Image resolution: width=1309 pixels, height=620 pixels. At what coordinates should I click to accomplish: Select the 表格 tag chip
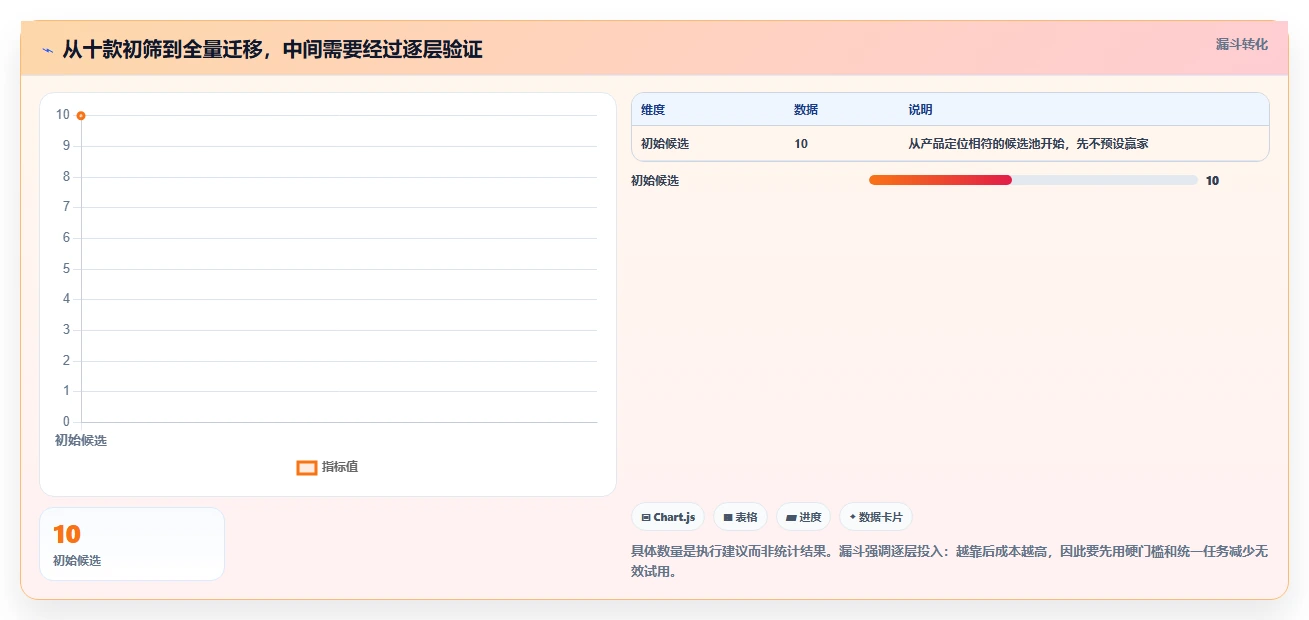pos(740,517)
